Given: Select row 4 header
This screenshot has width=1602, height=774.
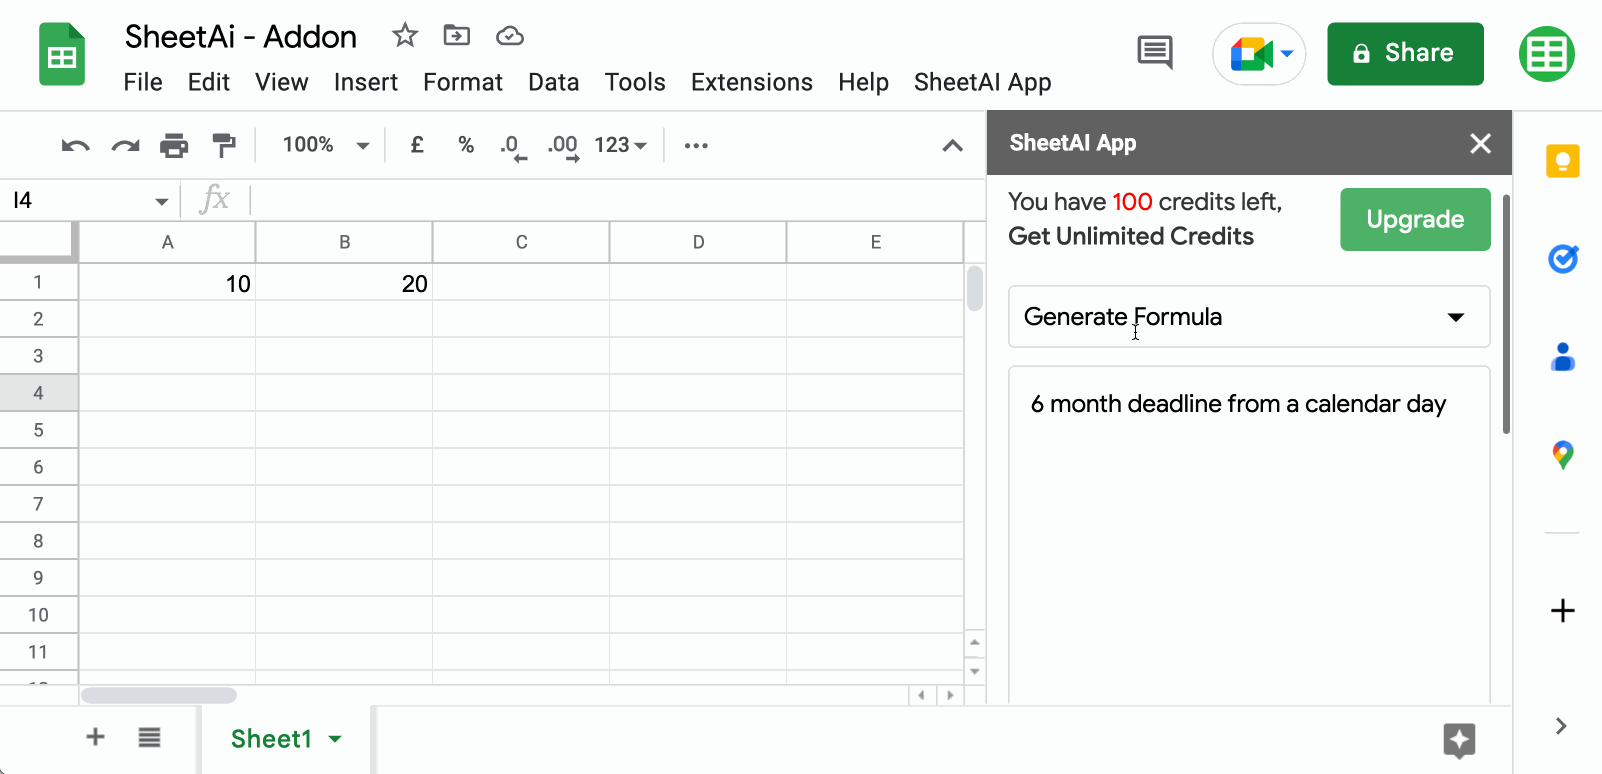Looking at the screenshot, I should tap(38, 393).
